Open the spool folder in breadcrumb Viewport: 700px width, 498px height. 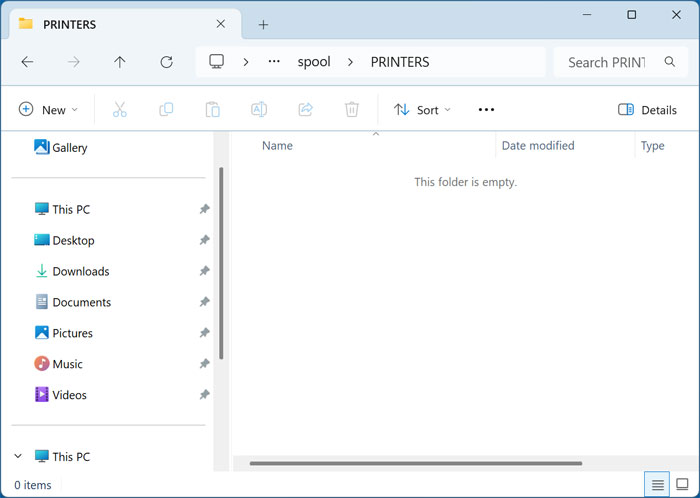[x=314, y=62]
